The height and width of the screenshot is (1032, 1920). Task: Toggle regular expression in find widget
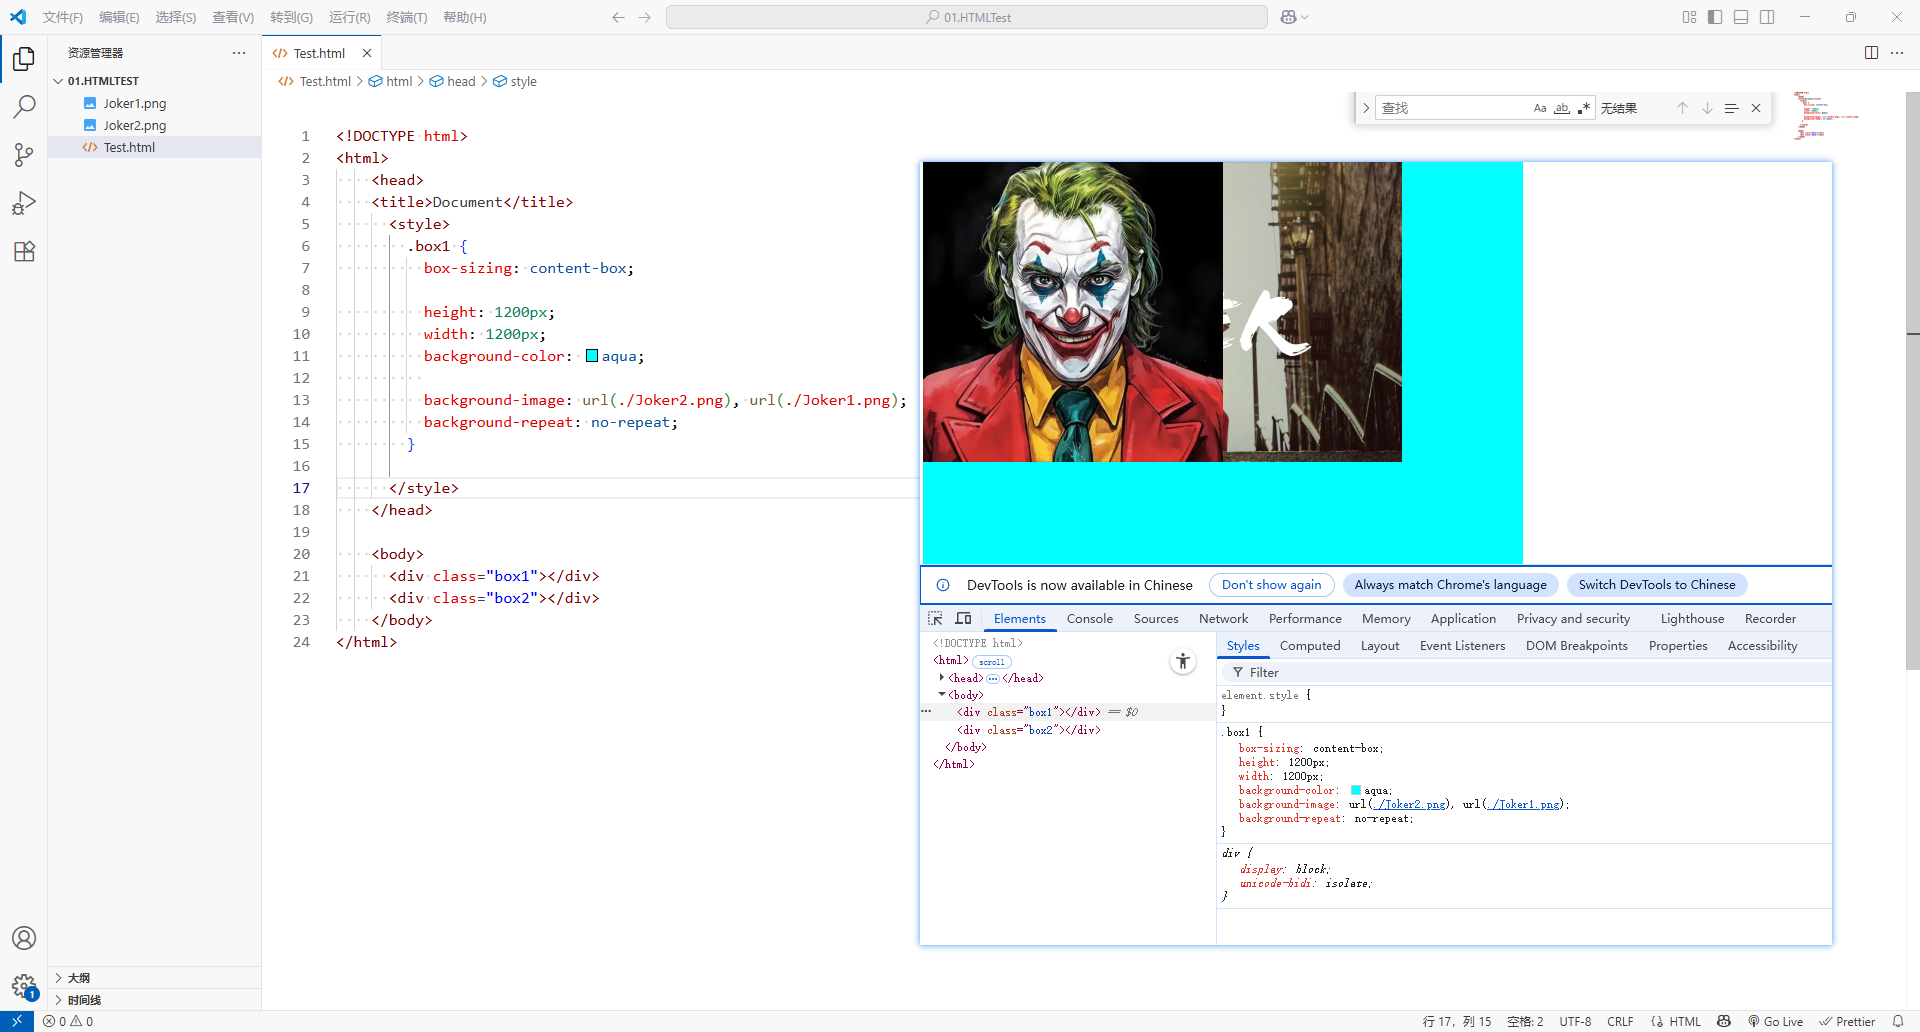pyautogui.click(x=1584, y=108)
